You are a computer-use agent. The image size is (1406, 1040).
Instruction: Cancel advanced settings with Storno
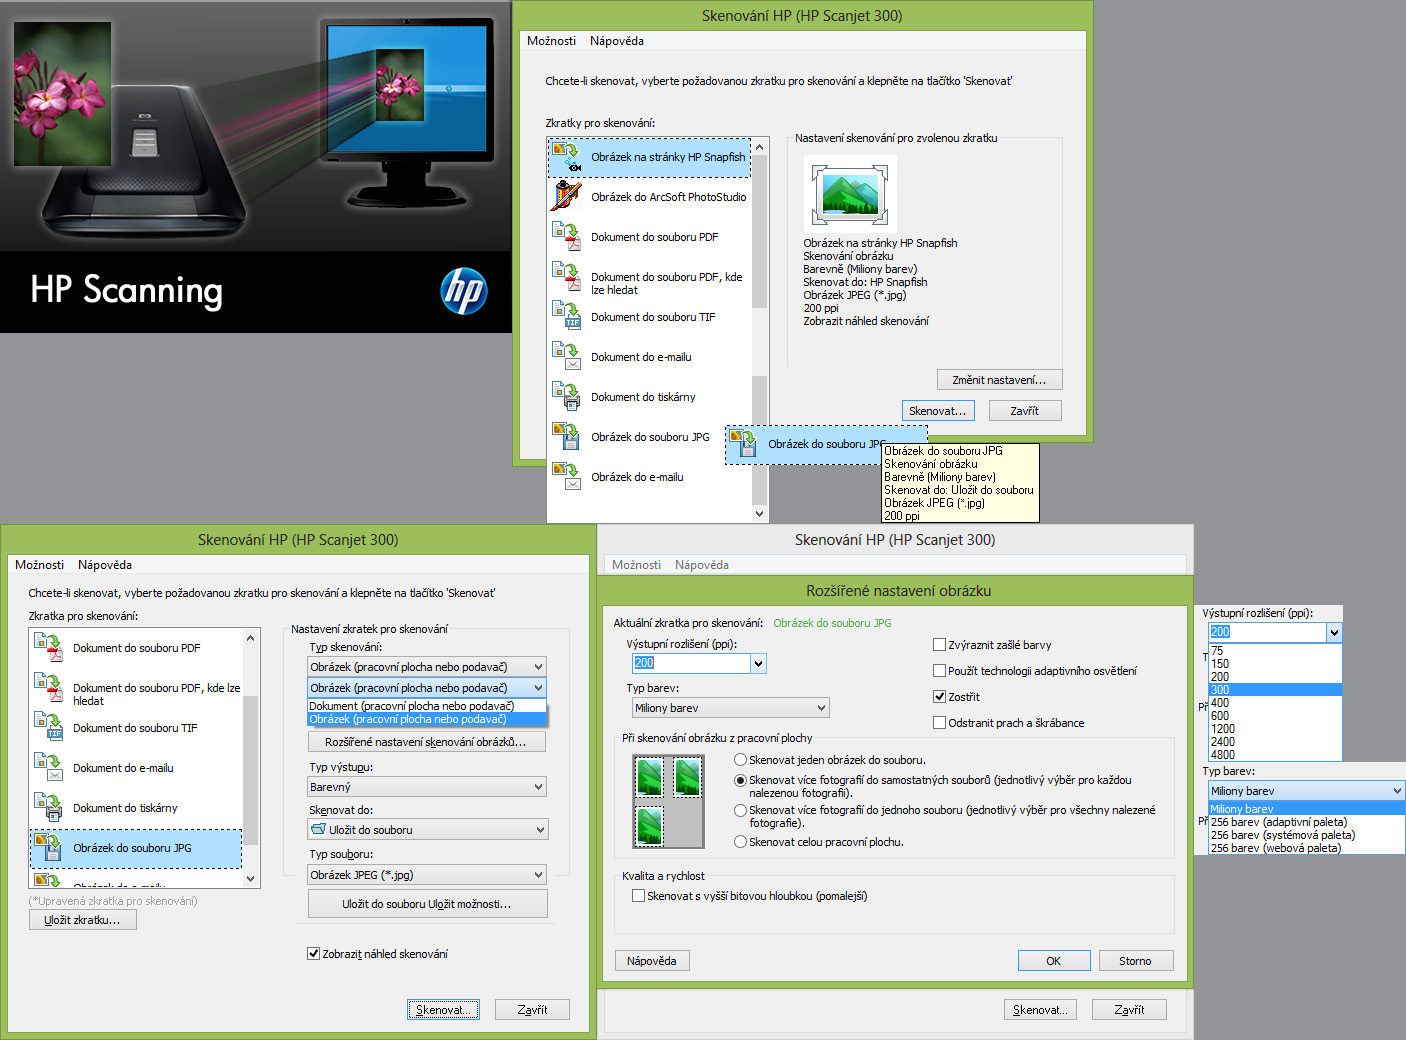1135,961
